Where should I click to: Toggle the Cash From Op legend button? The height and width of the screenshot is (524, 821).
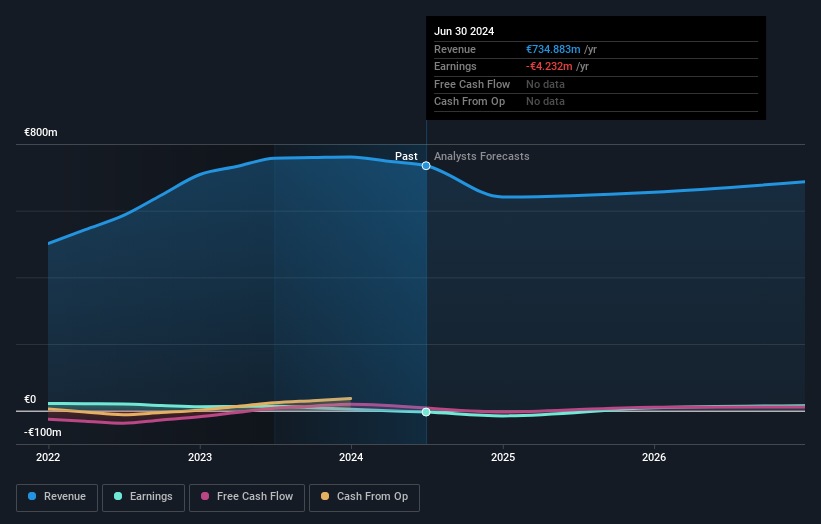tap(364, 497)
